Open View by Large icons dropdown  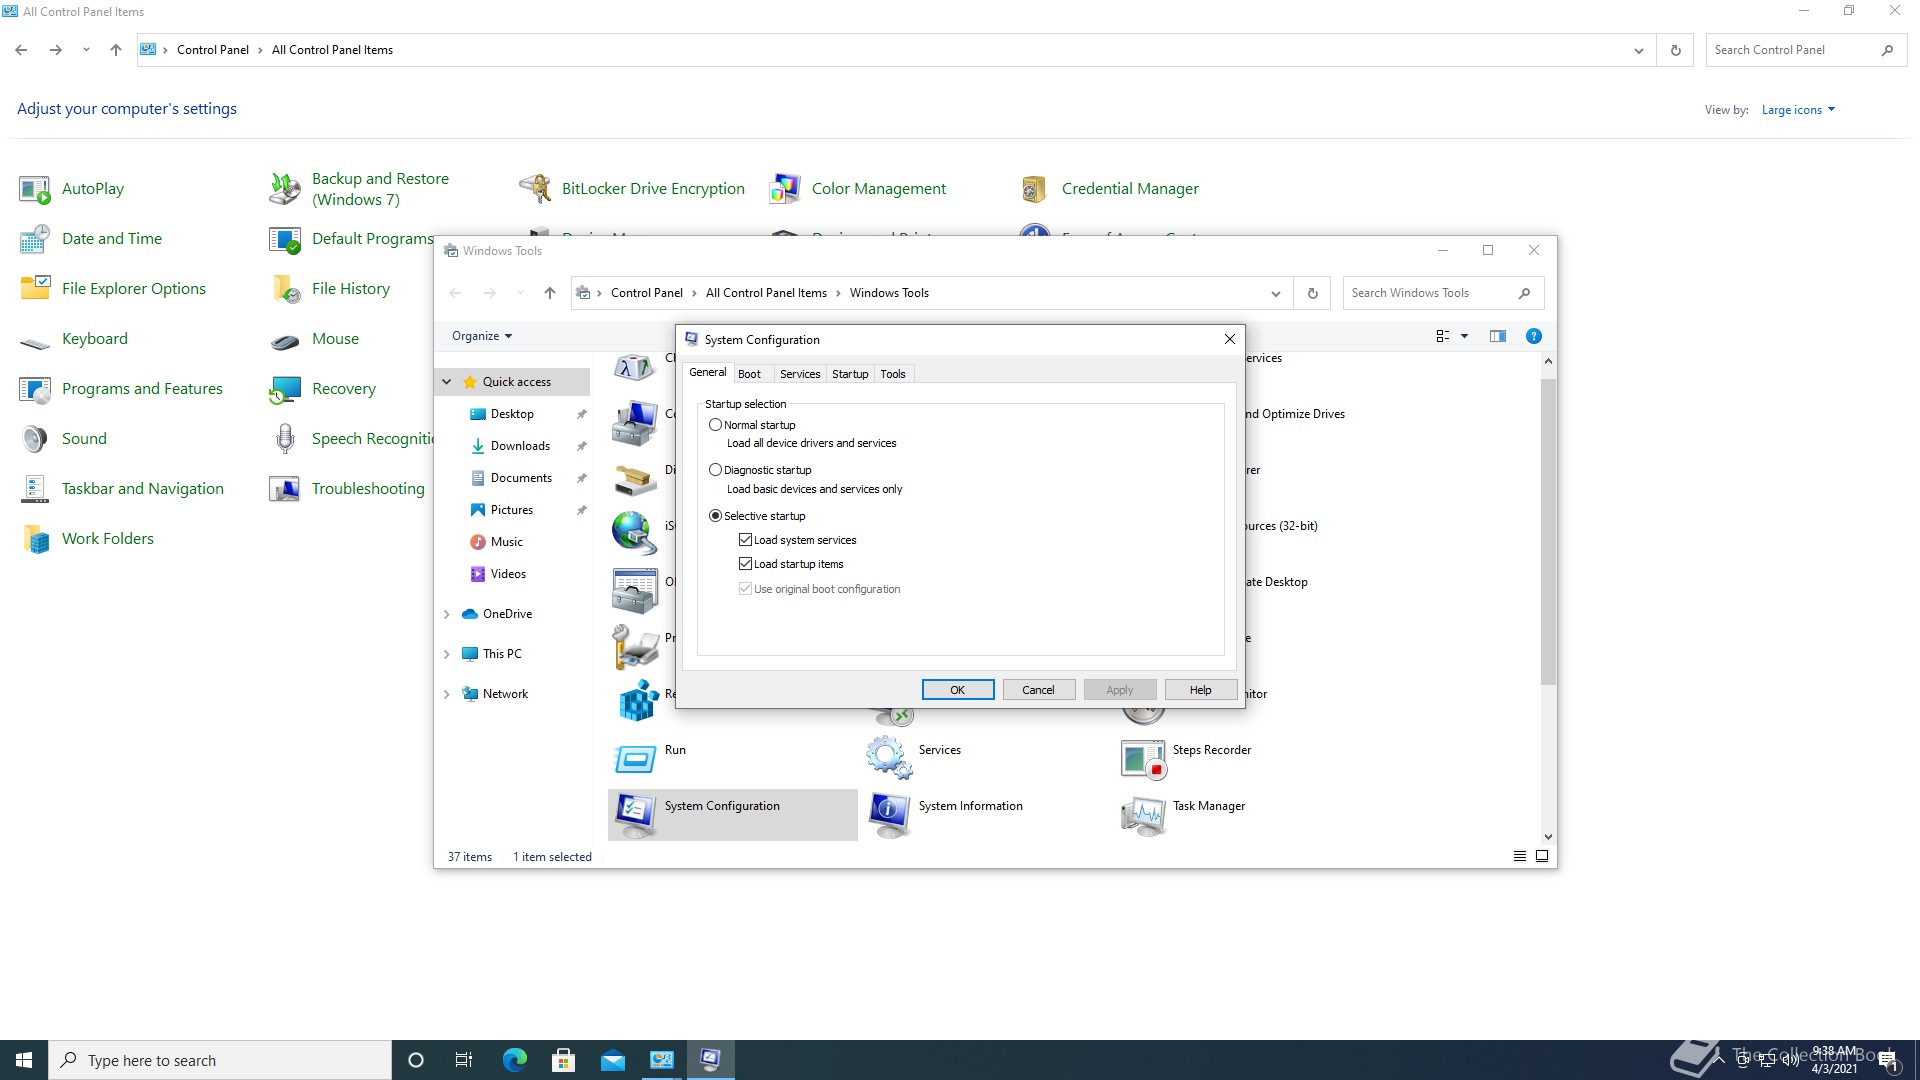tap(1798, 110)
